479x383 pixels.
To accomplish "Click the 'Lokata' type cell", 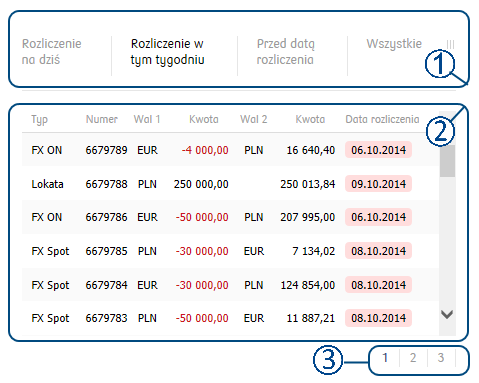I will 47,184.
